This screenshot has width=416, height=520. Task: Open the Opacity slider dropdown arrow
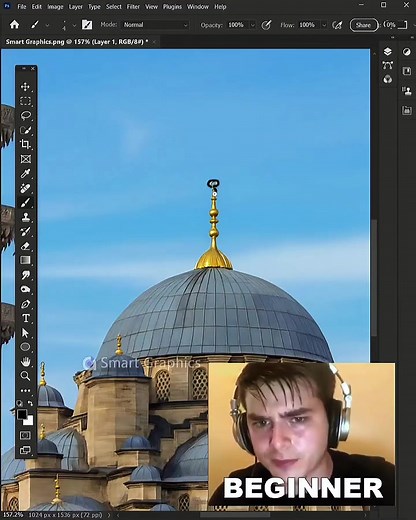[x=253, y=25]
